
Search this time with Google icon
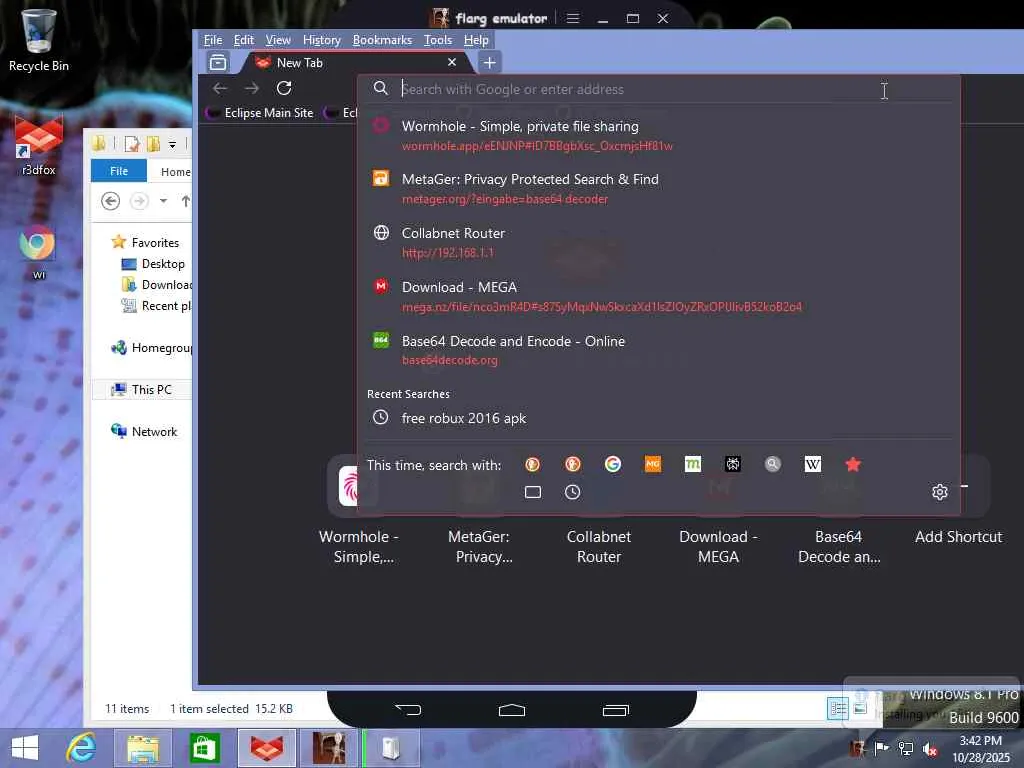(613, 464)
